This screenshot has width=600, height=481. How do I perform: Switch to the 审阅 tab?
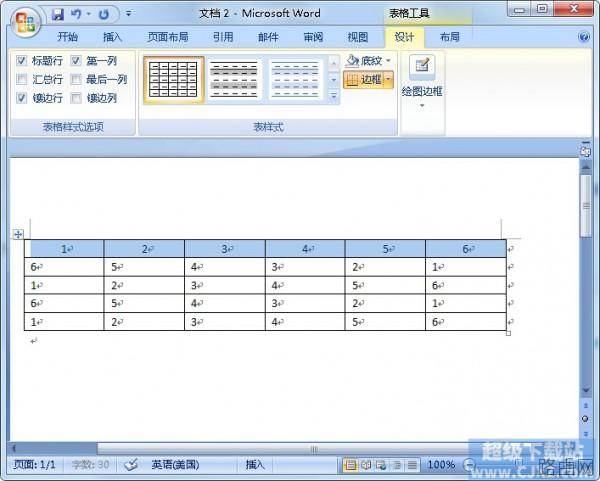[x=313, y=37]
